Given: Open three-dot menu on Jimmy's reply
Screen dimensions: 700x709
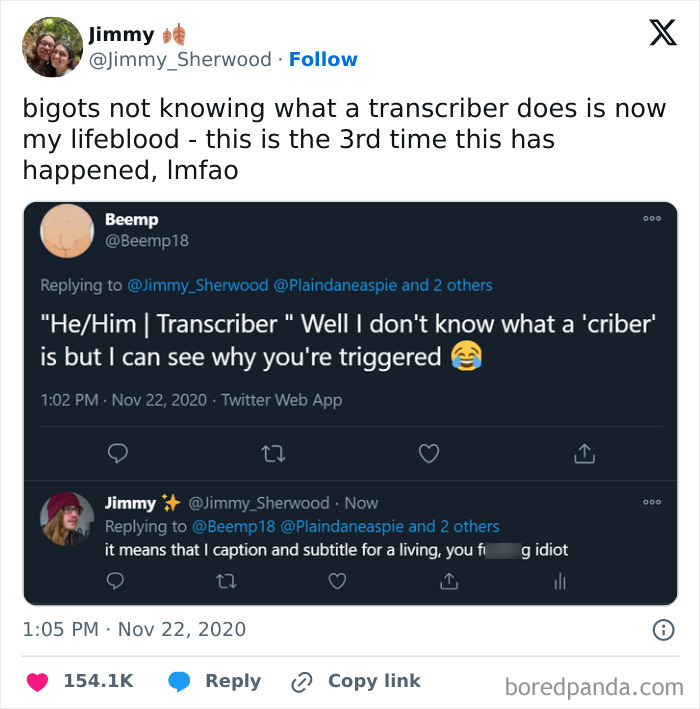Looking at the screenshot, I should (652, 502).
